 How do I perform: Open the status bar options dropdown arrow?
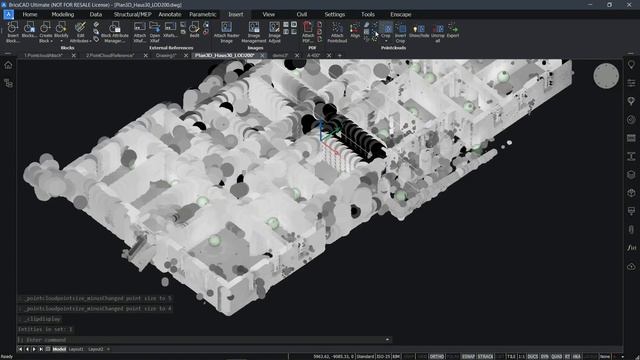click(x=623, y=356)
